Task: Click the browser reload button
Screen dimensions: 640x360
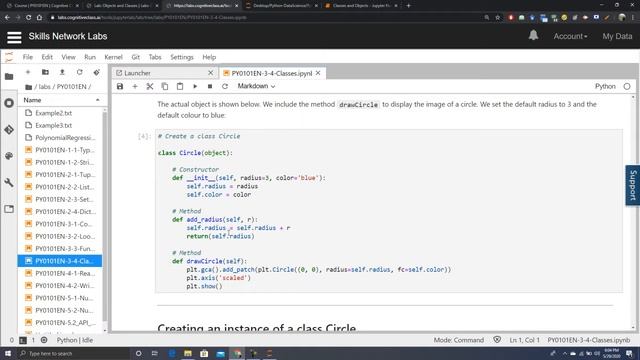Action: (28, 18)
